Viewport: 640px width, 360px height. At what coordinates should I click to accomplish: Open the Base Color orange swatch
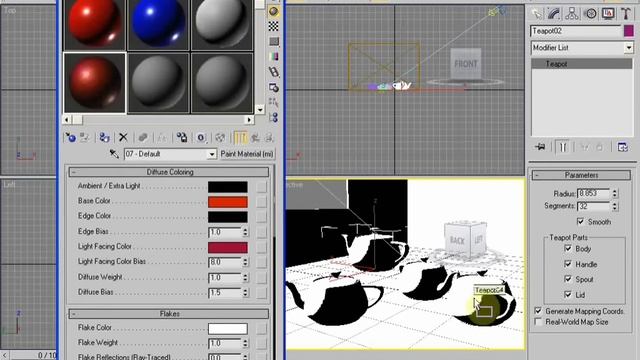pyautogui.click(x=228, y=202)
